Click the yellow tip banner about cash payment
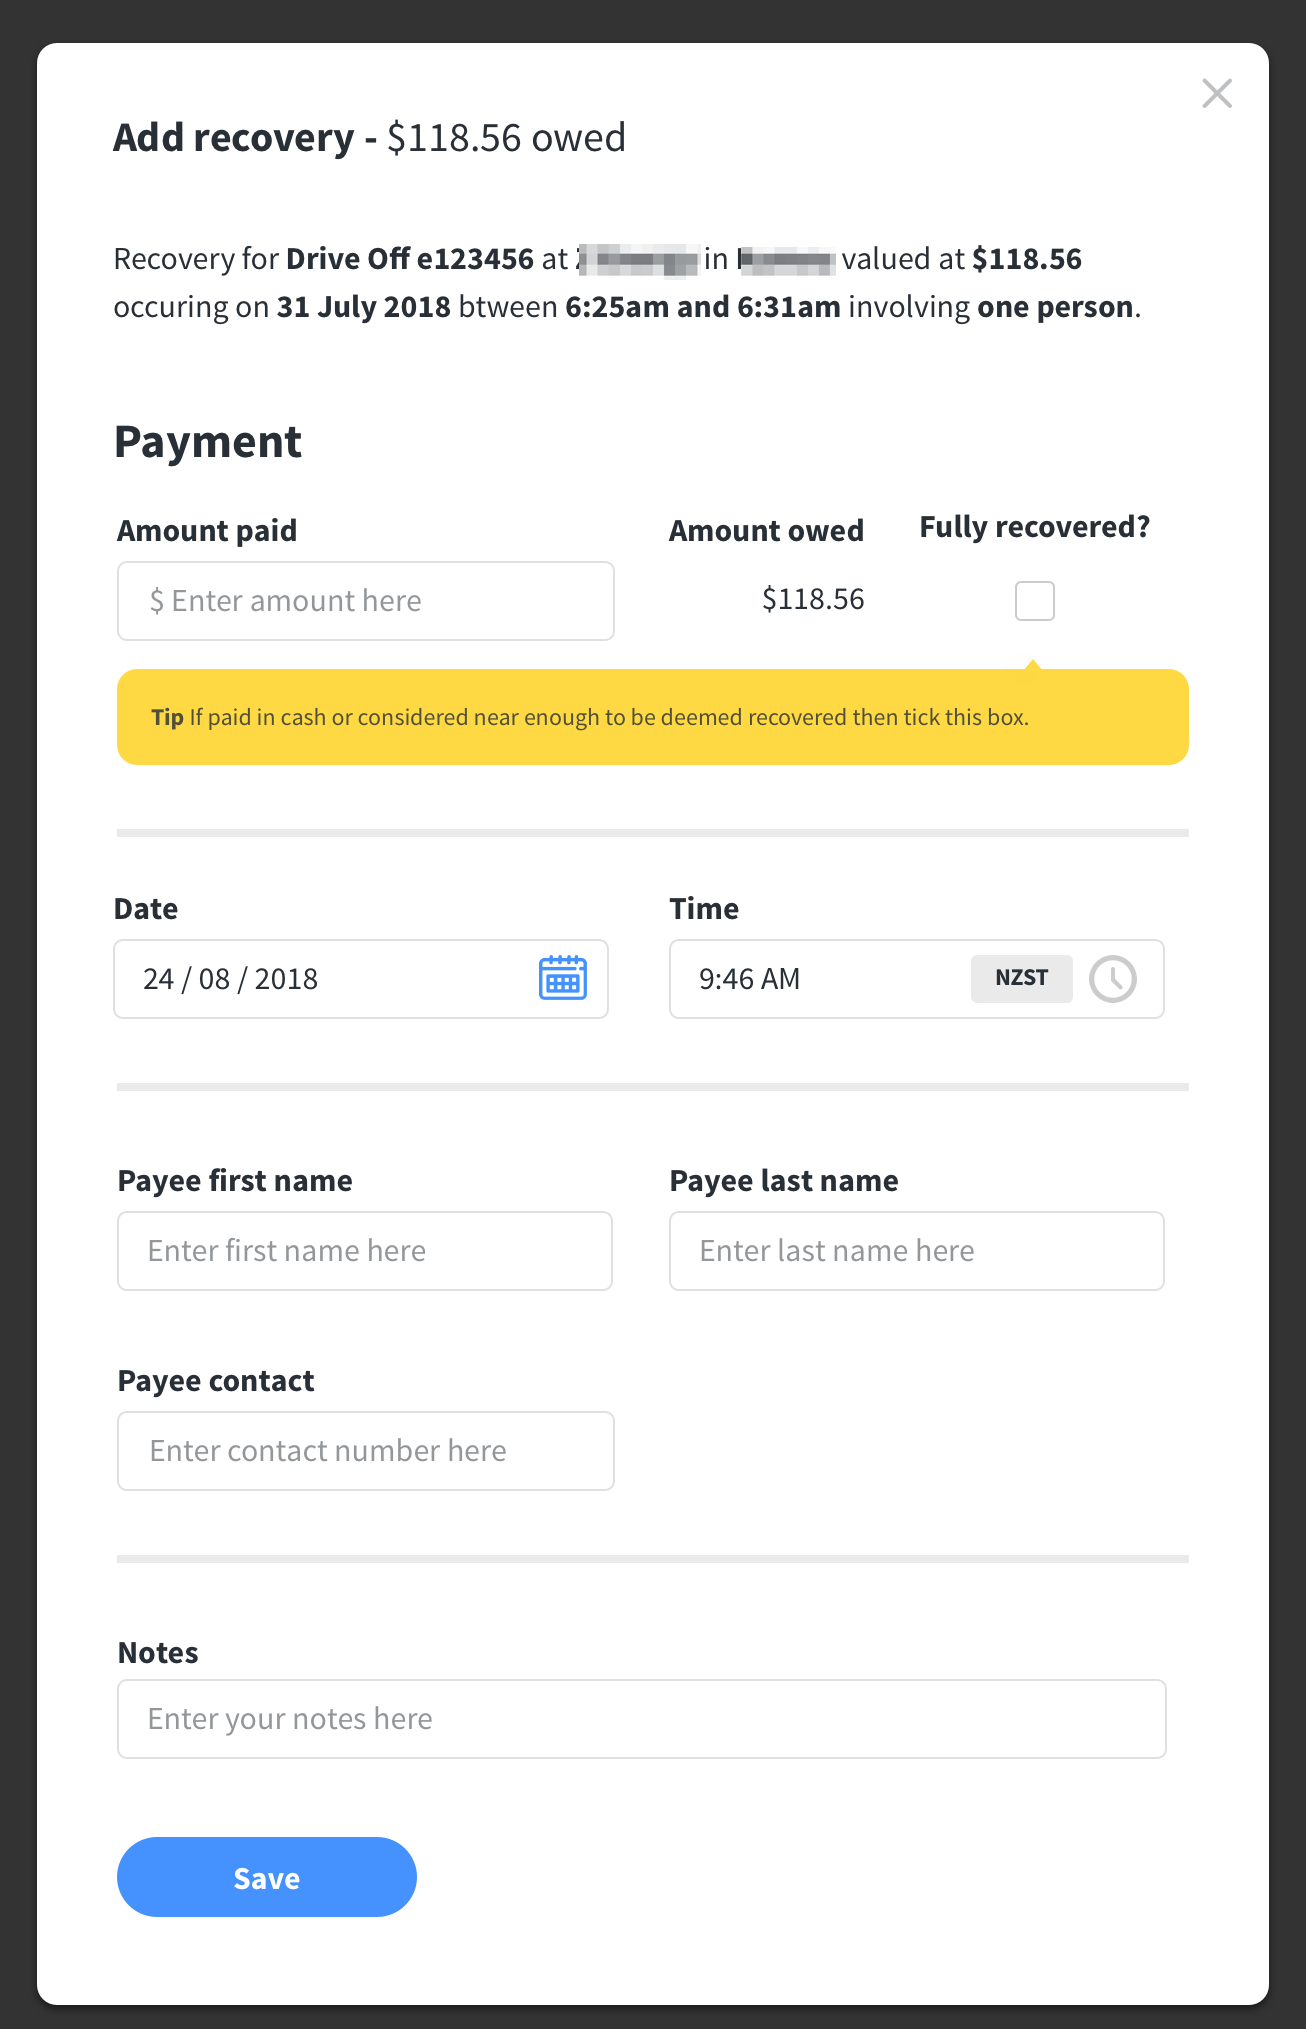The image size is (1306, 2029). pyautogui.click(x=652, y=716)
